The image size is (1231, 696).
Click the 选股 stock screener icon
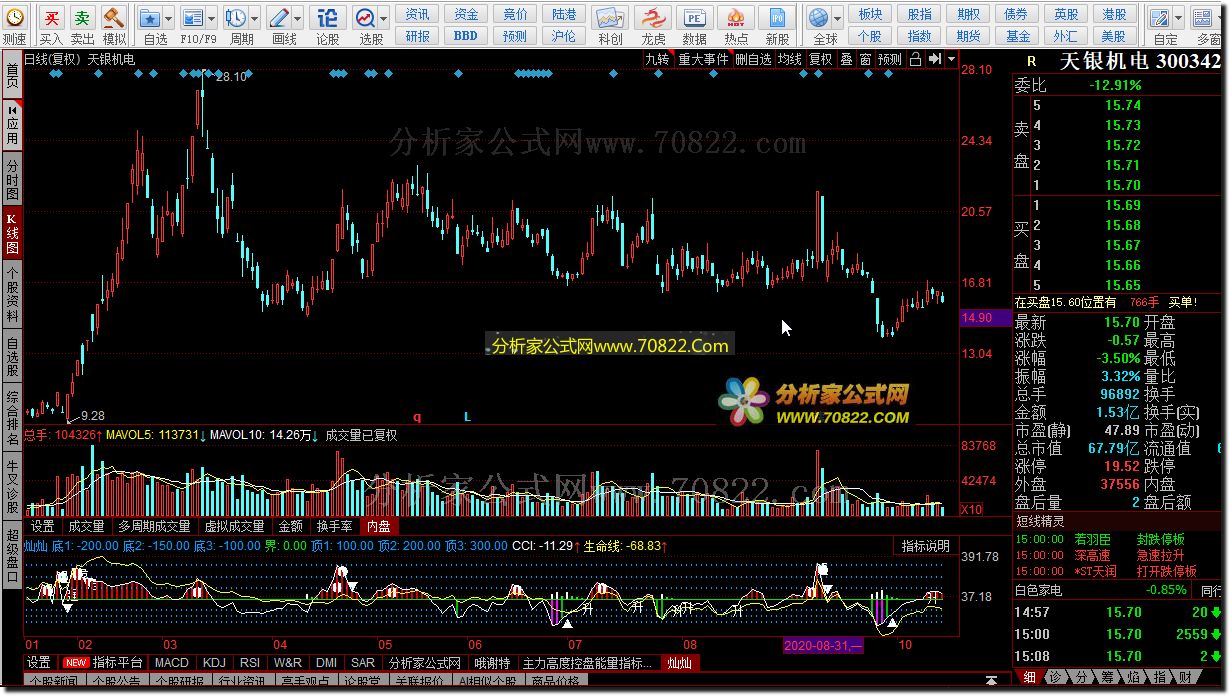click(365, 18)
